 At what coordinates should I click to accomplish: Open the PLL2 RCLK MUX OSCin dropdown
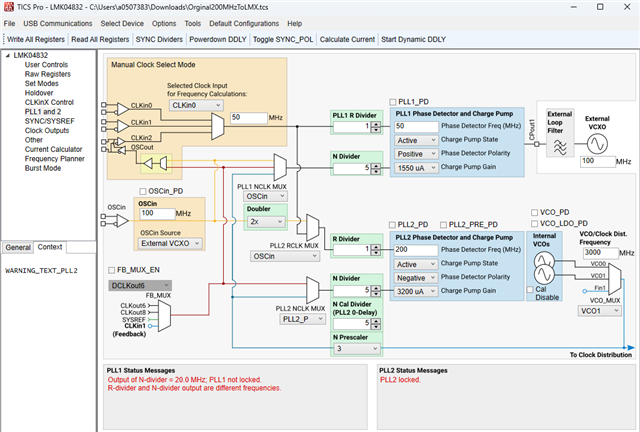[x=285, y=256]
